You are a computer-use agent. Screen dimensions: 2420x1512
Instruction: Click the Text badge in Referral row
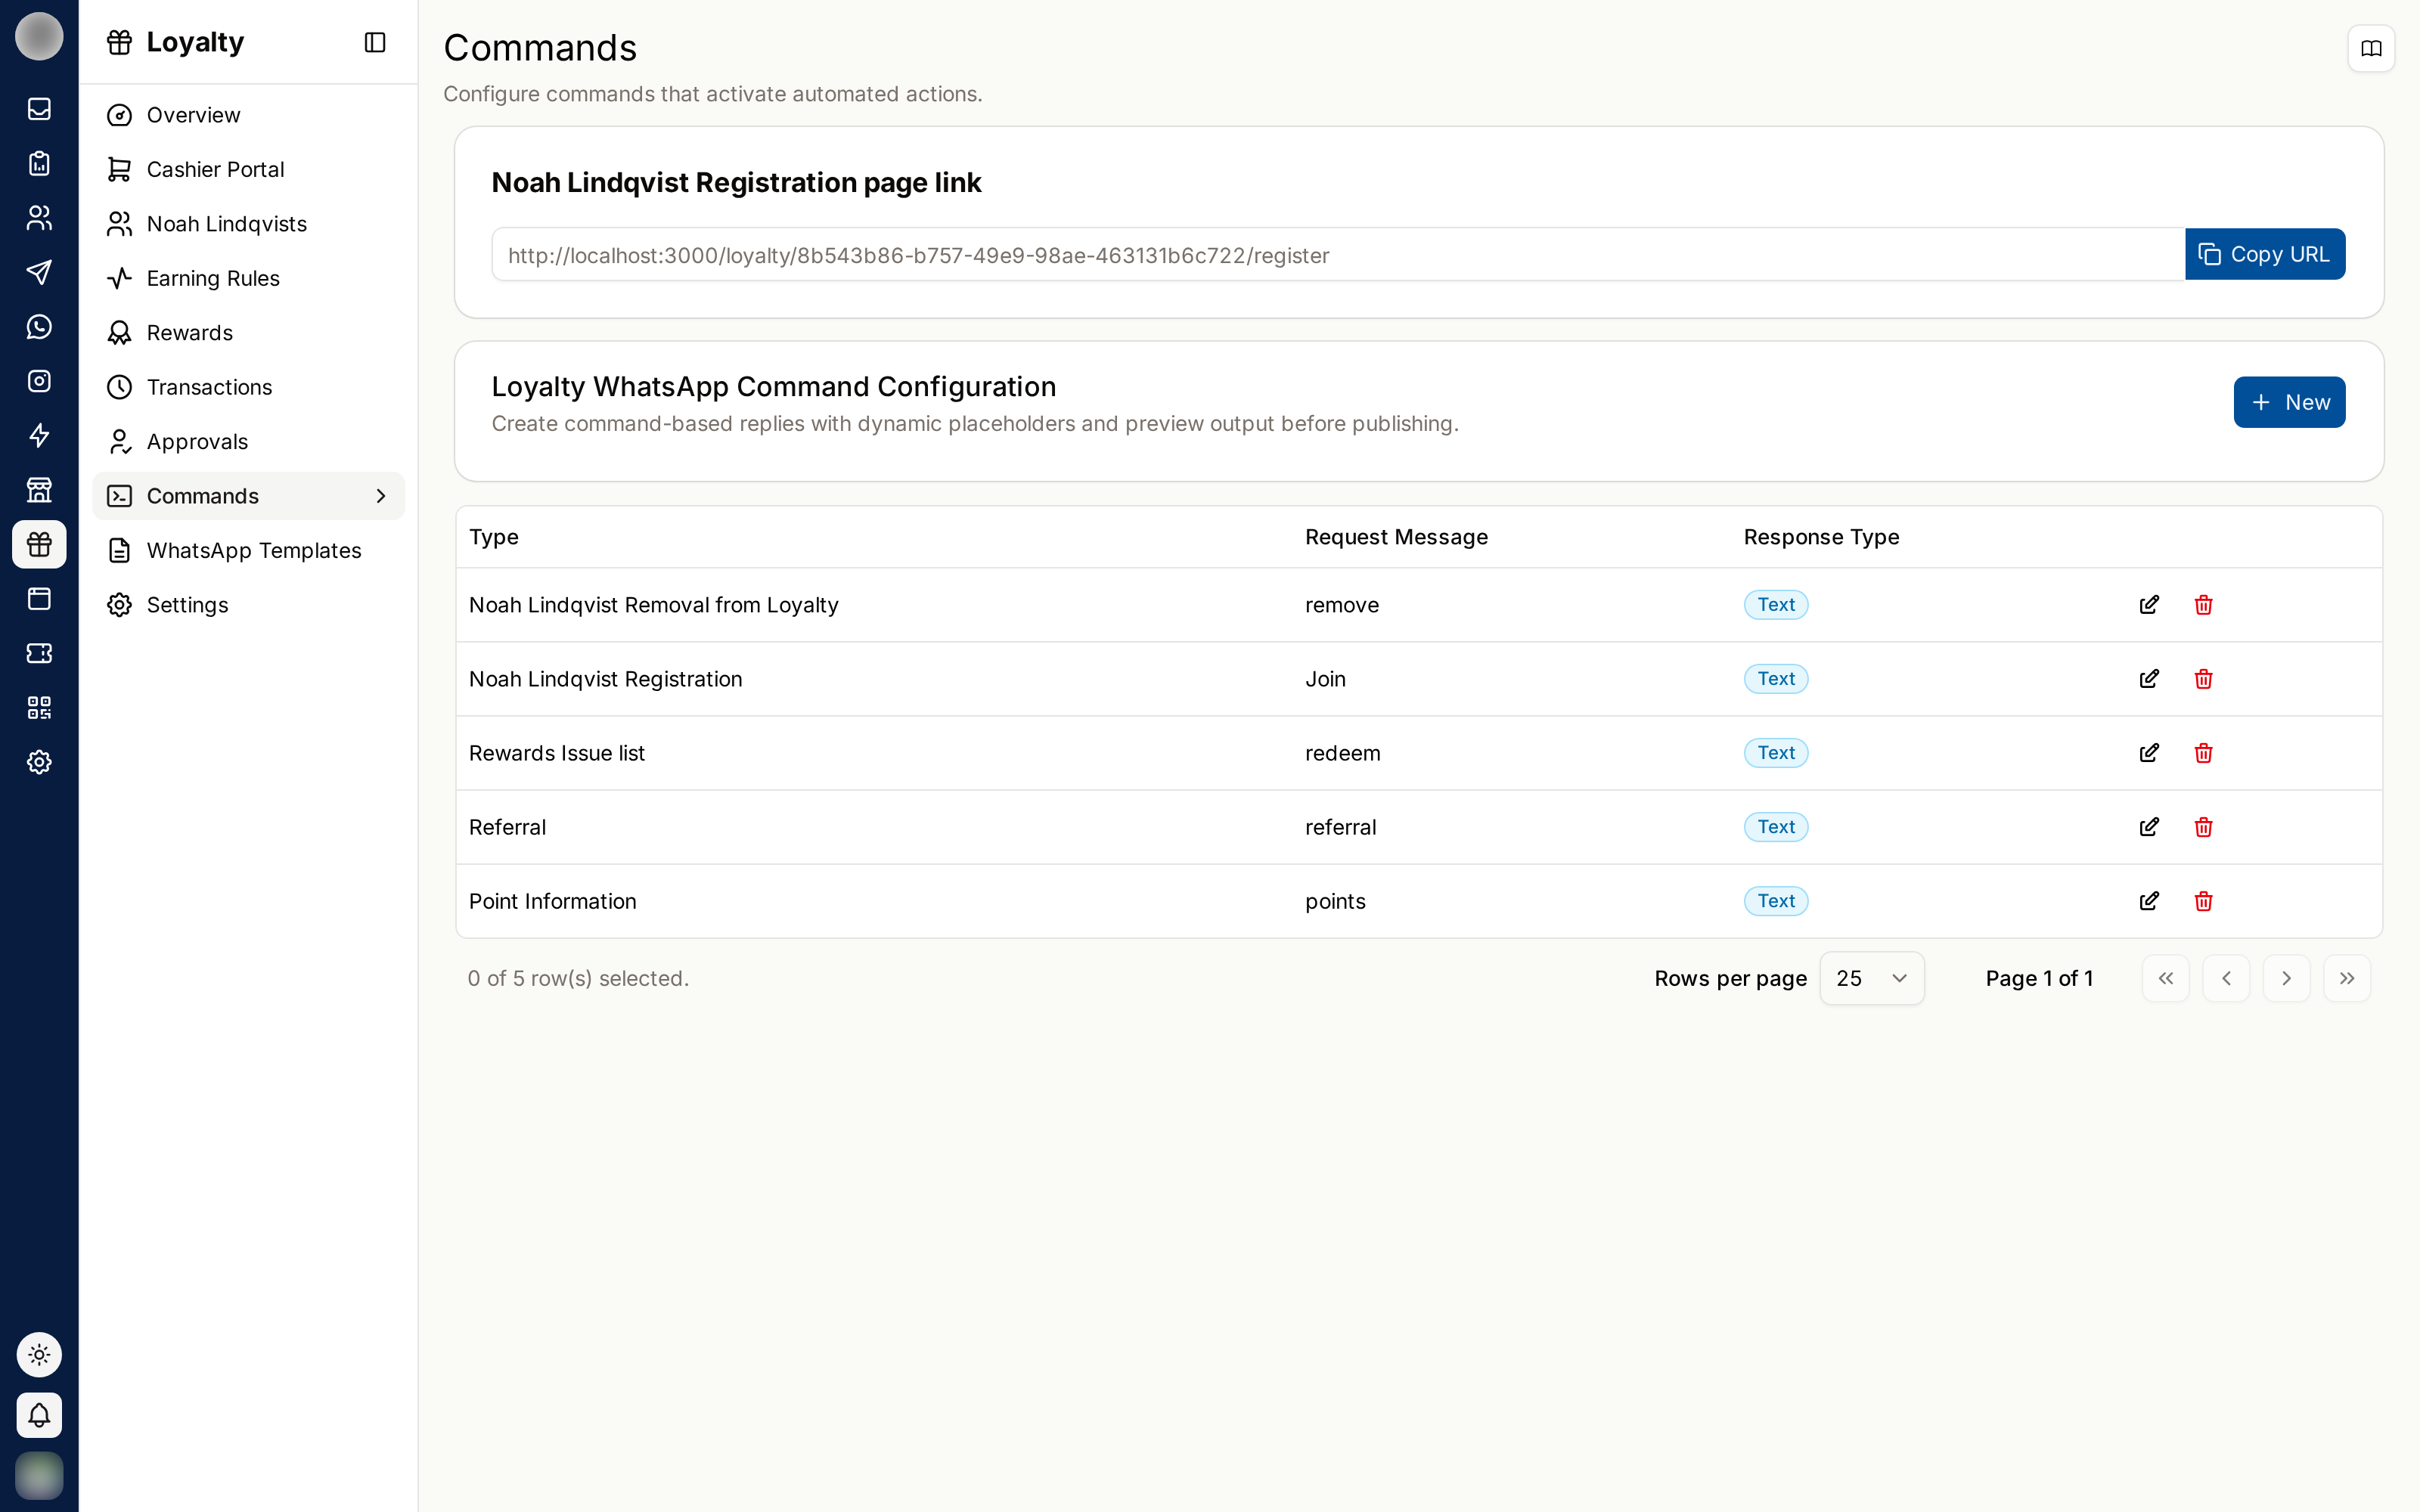click(1776, 827)
